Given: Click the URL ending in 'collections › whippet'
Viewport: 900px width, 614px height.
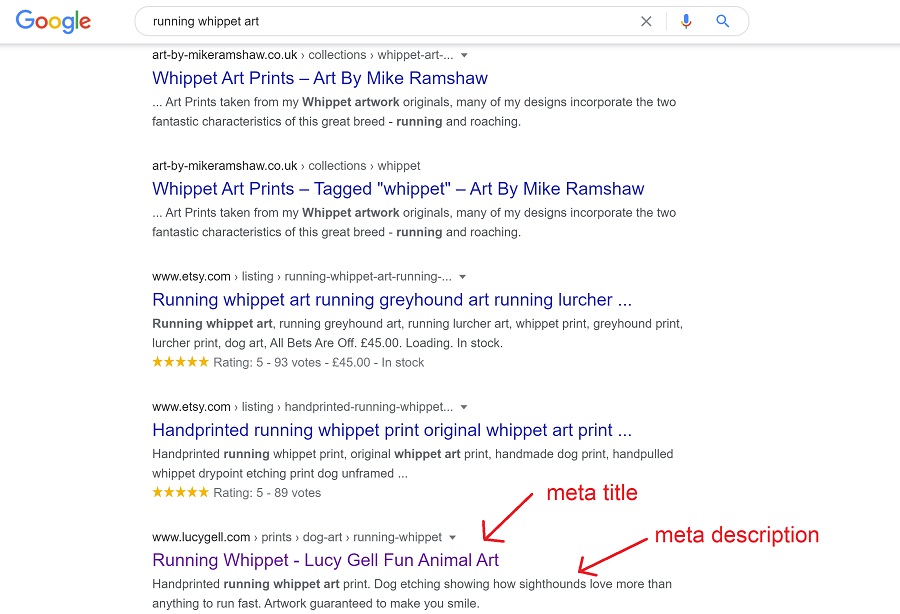Looking at the screenshot, I should click(x=286, y=166).
